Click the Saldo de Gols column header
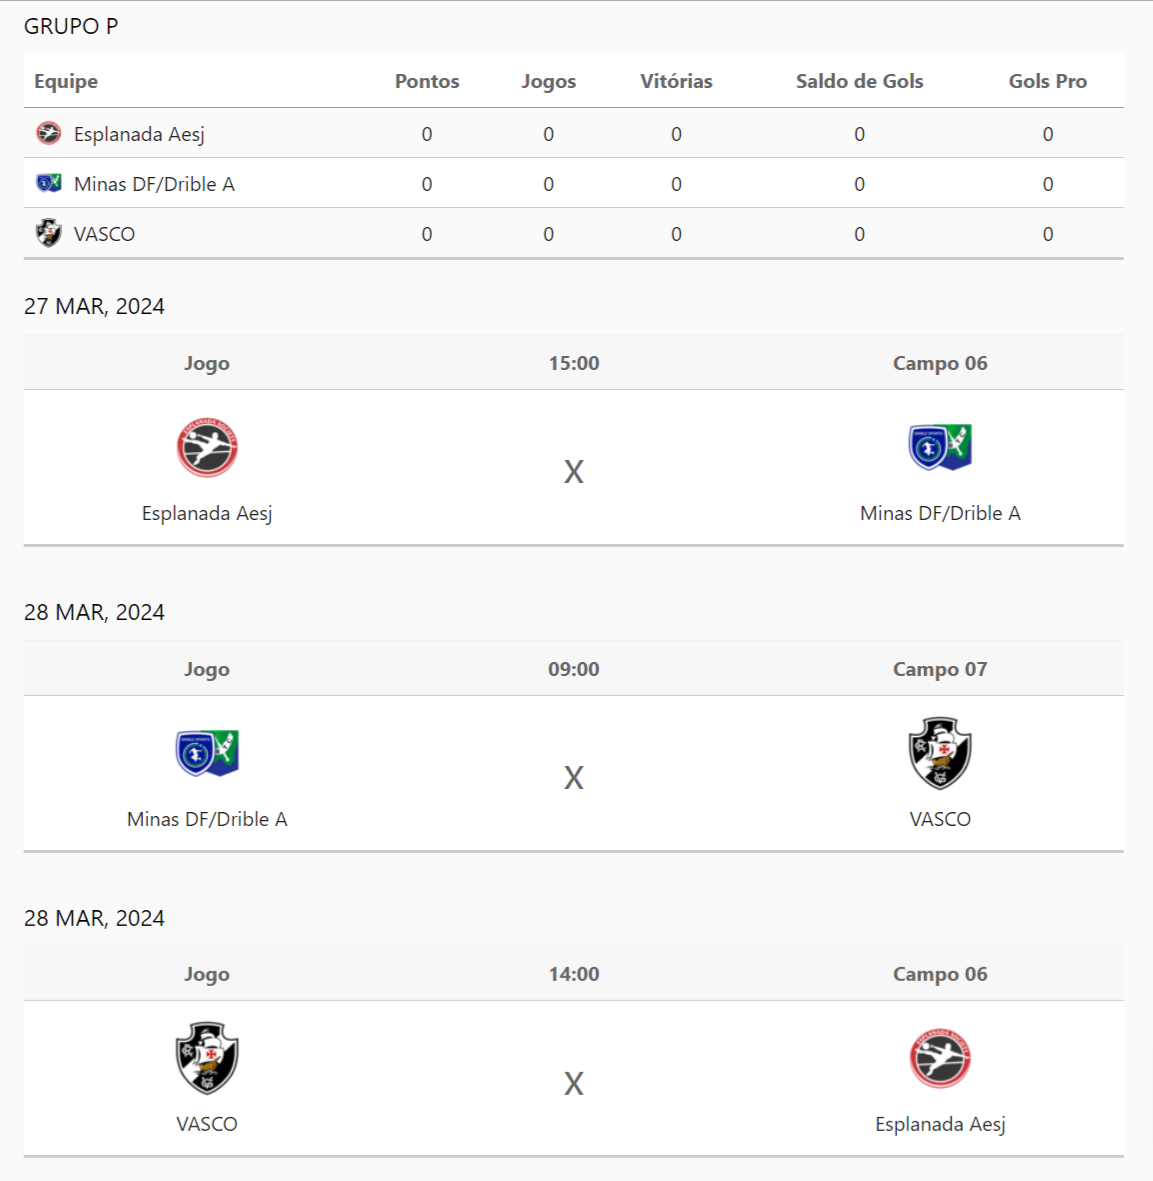This screenshot has width=1153, height=1181. tap(859, 81)
